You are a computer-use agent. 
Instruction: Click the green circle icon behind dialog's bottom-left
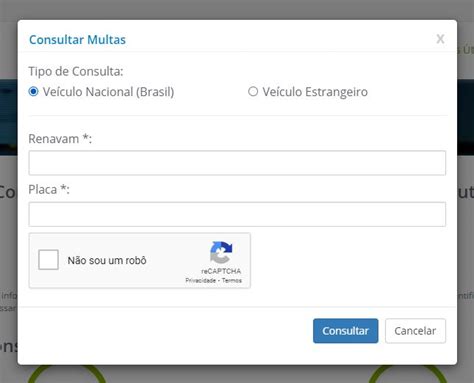pyautogui.click(x=67, y=374)
